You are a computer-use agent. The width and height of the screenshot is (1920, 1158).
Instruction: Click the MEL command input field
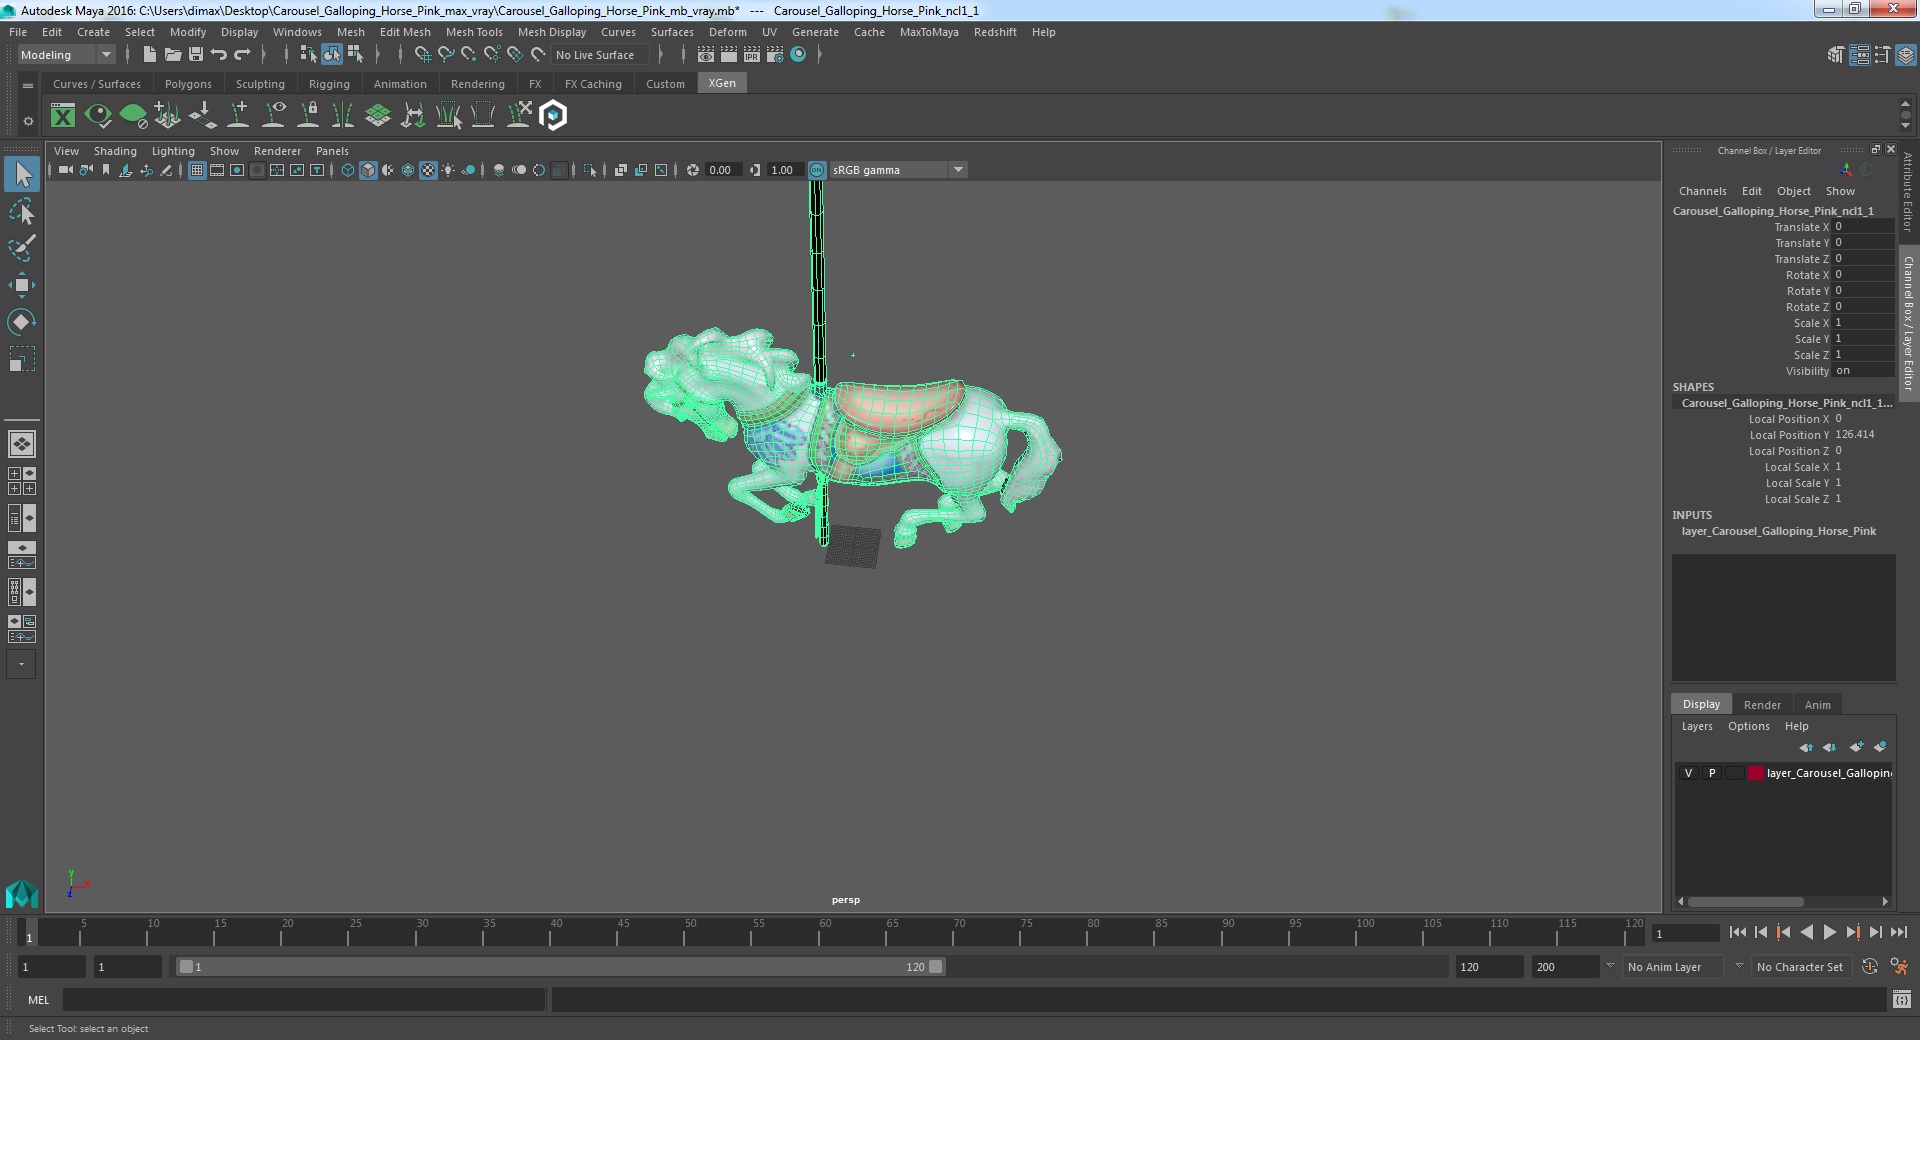click(303, 999)
